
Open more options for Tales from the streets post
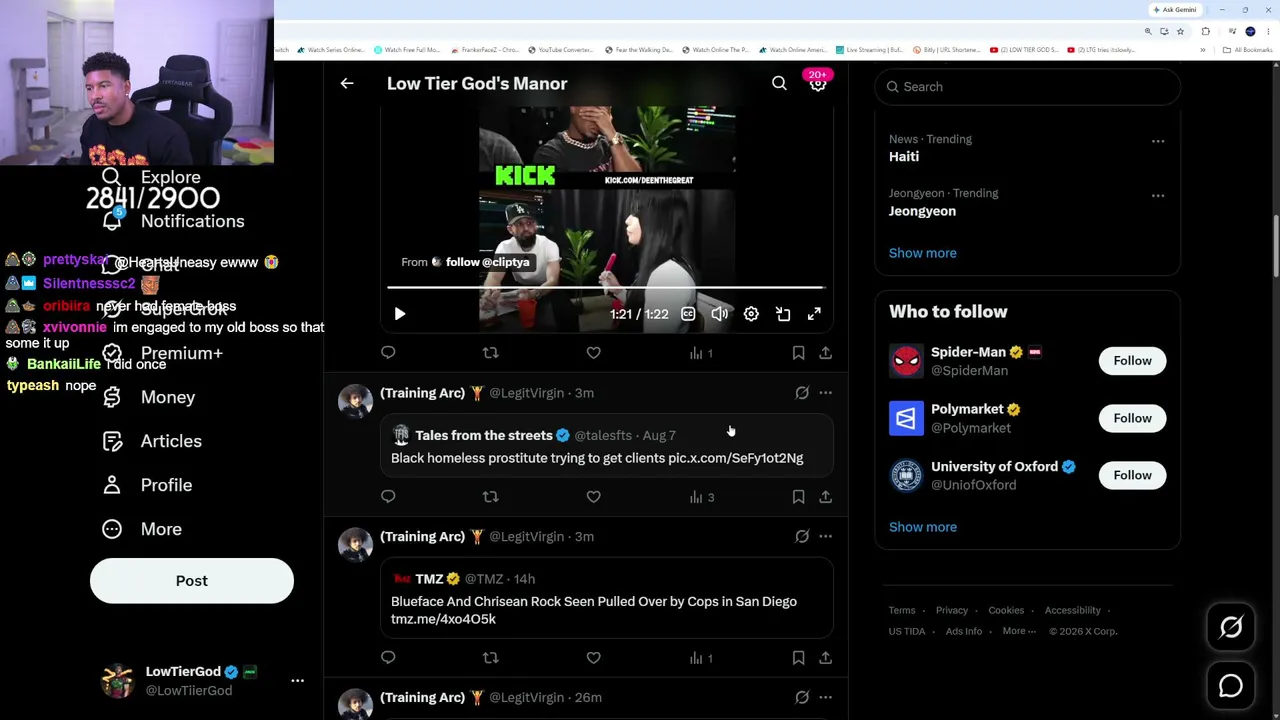tap(825, 393)
